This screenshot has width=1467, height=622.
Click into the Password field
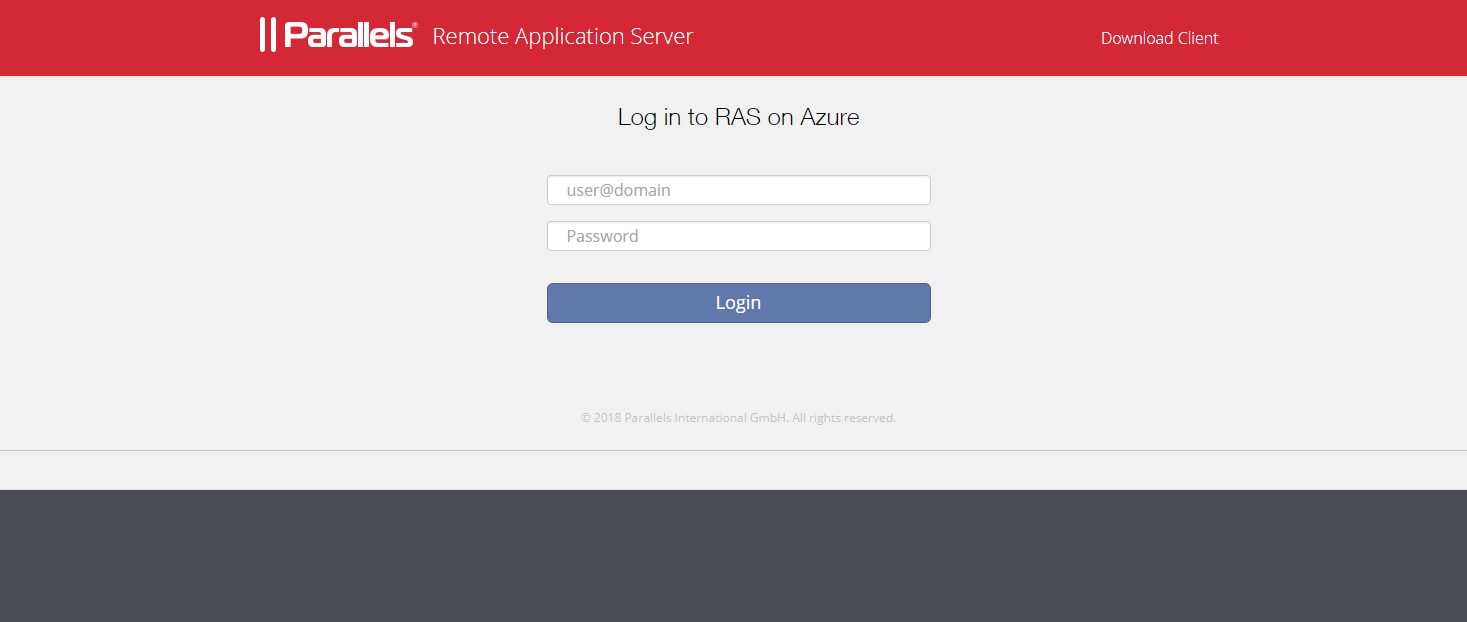[738, 236]
